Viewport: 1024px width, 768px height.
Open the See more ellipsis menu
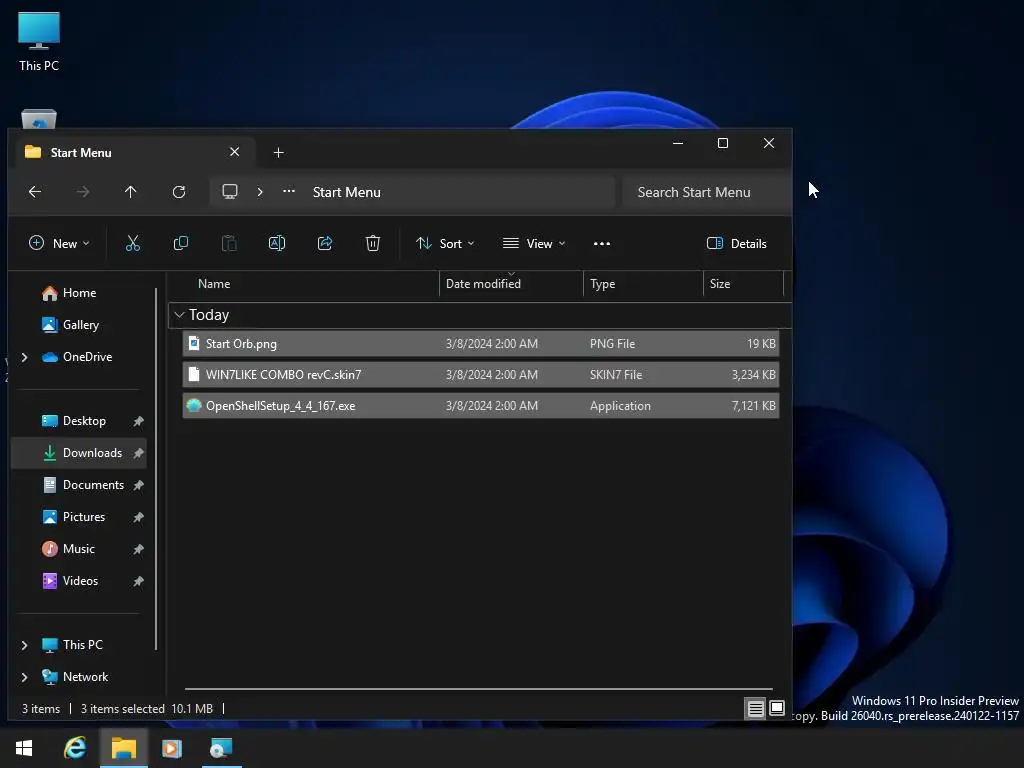[x=601, y=244]
